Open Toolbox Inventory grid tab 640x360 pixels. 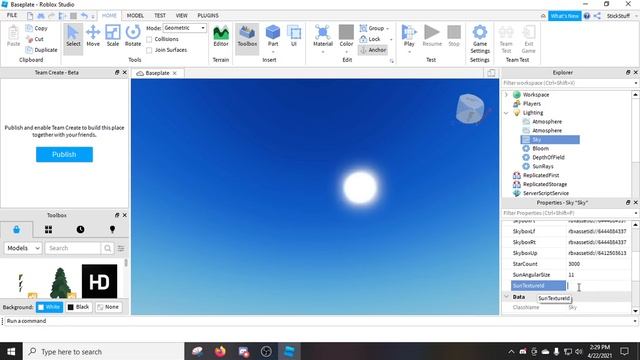48,229
